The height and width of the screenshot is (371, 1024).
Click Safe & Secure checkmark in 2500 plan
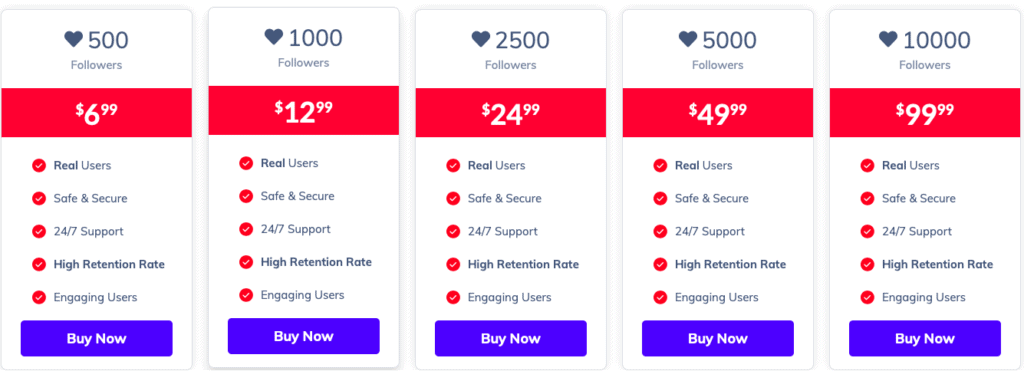(453, 198)
